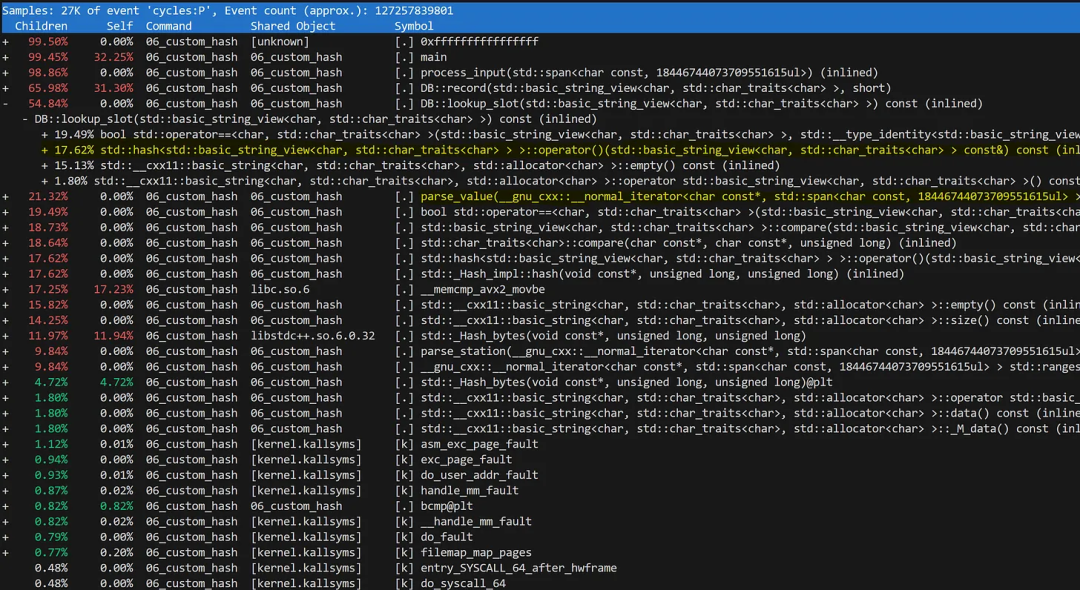Expand the DB::record row at 65.98%
This screenshot has width=1080, height=590.
[x=6, y=88]
